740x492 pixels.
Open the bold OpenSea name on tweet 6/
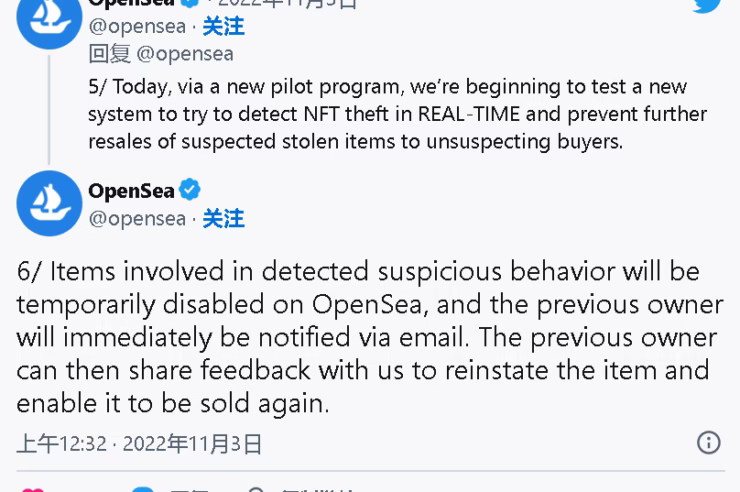tap(132, 191)
